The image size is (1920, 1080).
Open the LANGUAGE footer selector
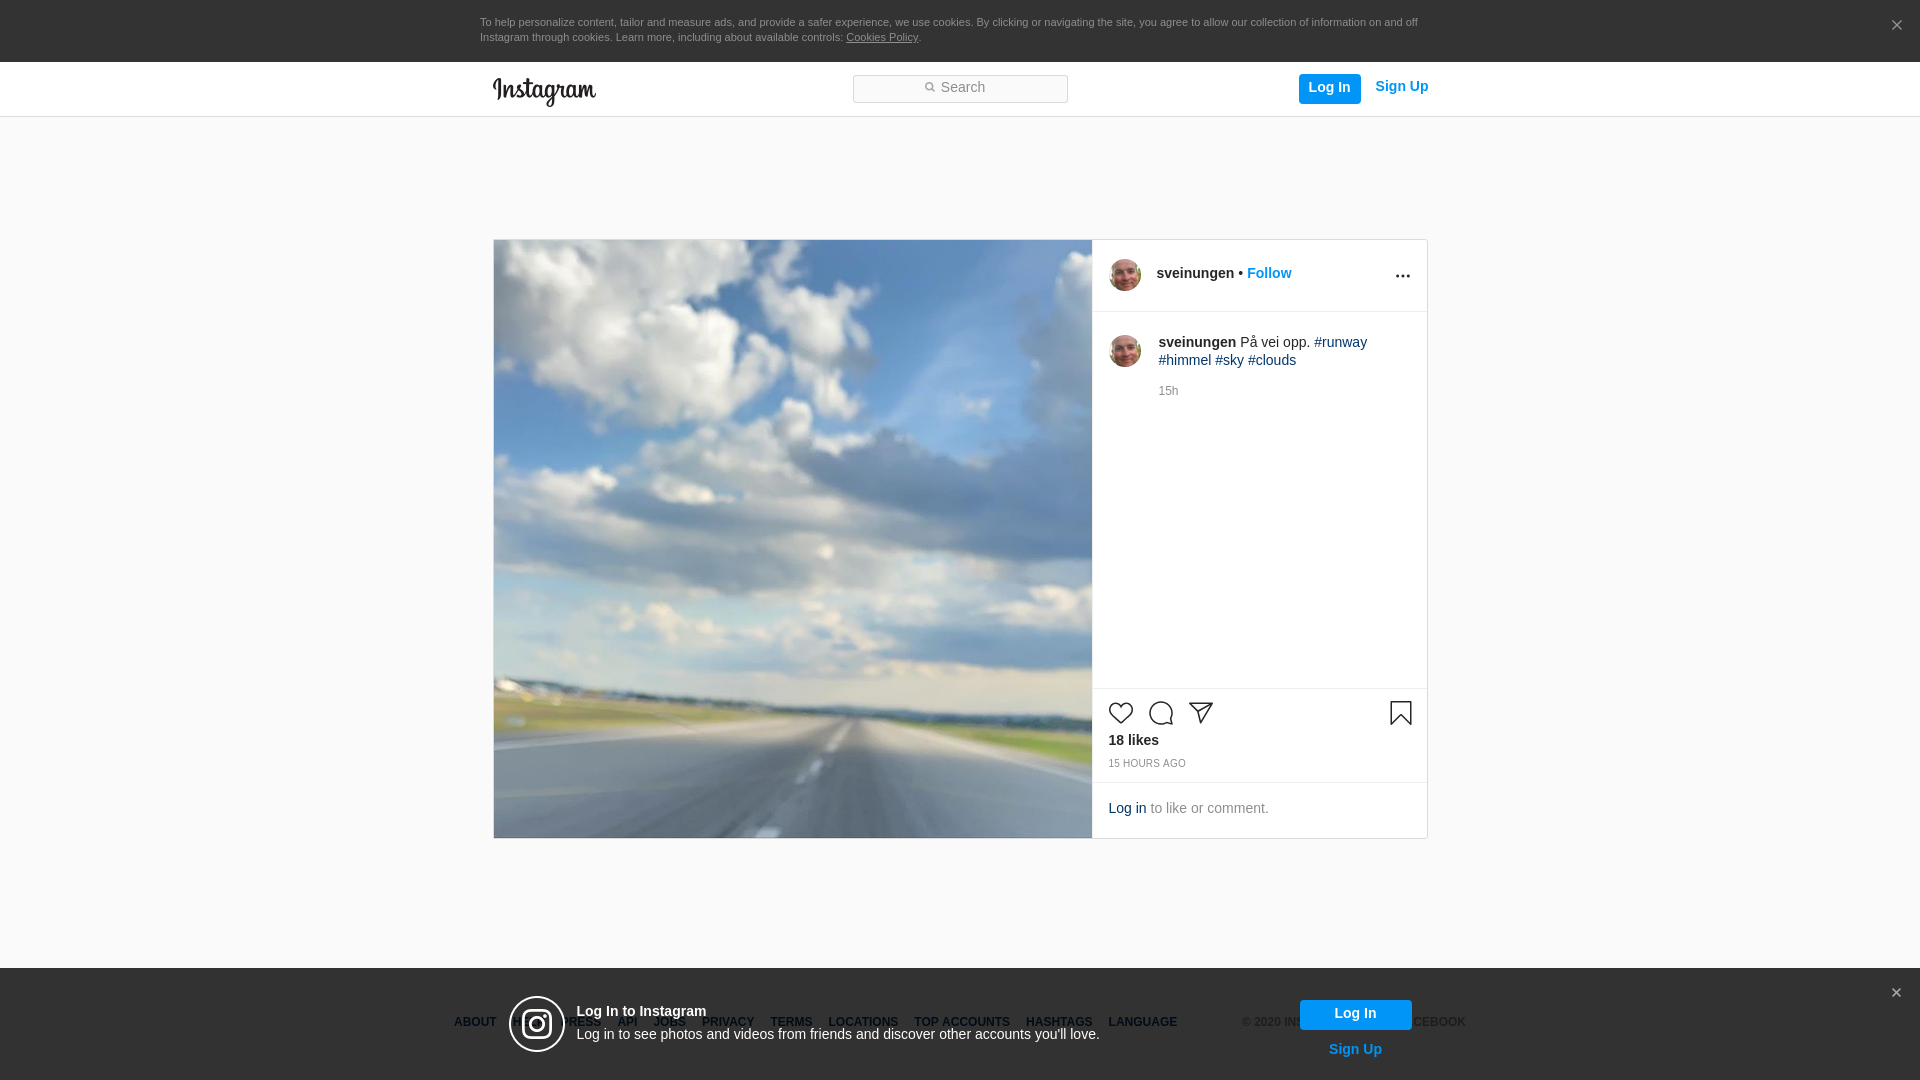(x=1142, y=1022)
